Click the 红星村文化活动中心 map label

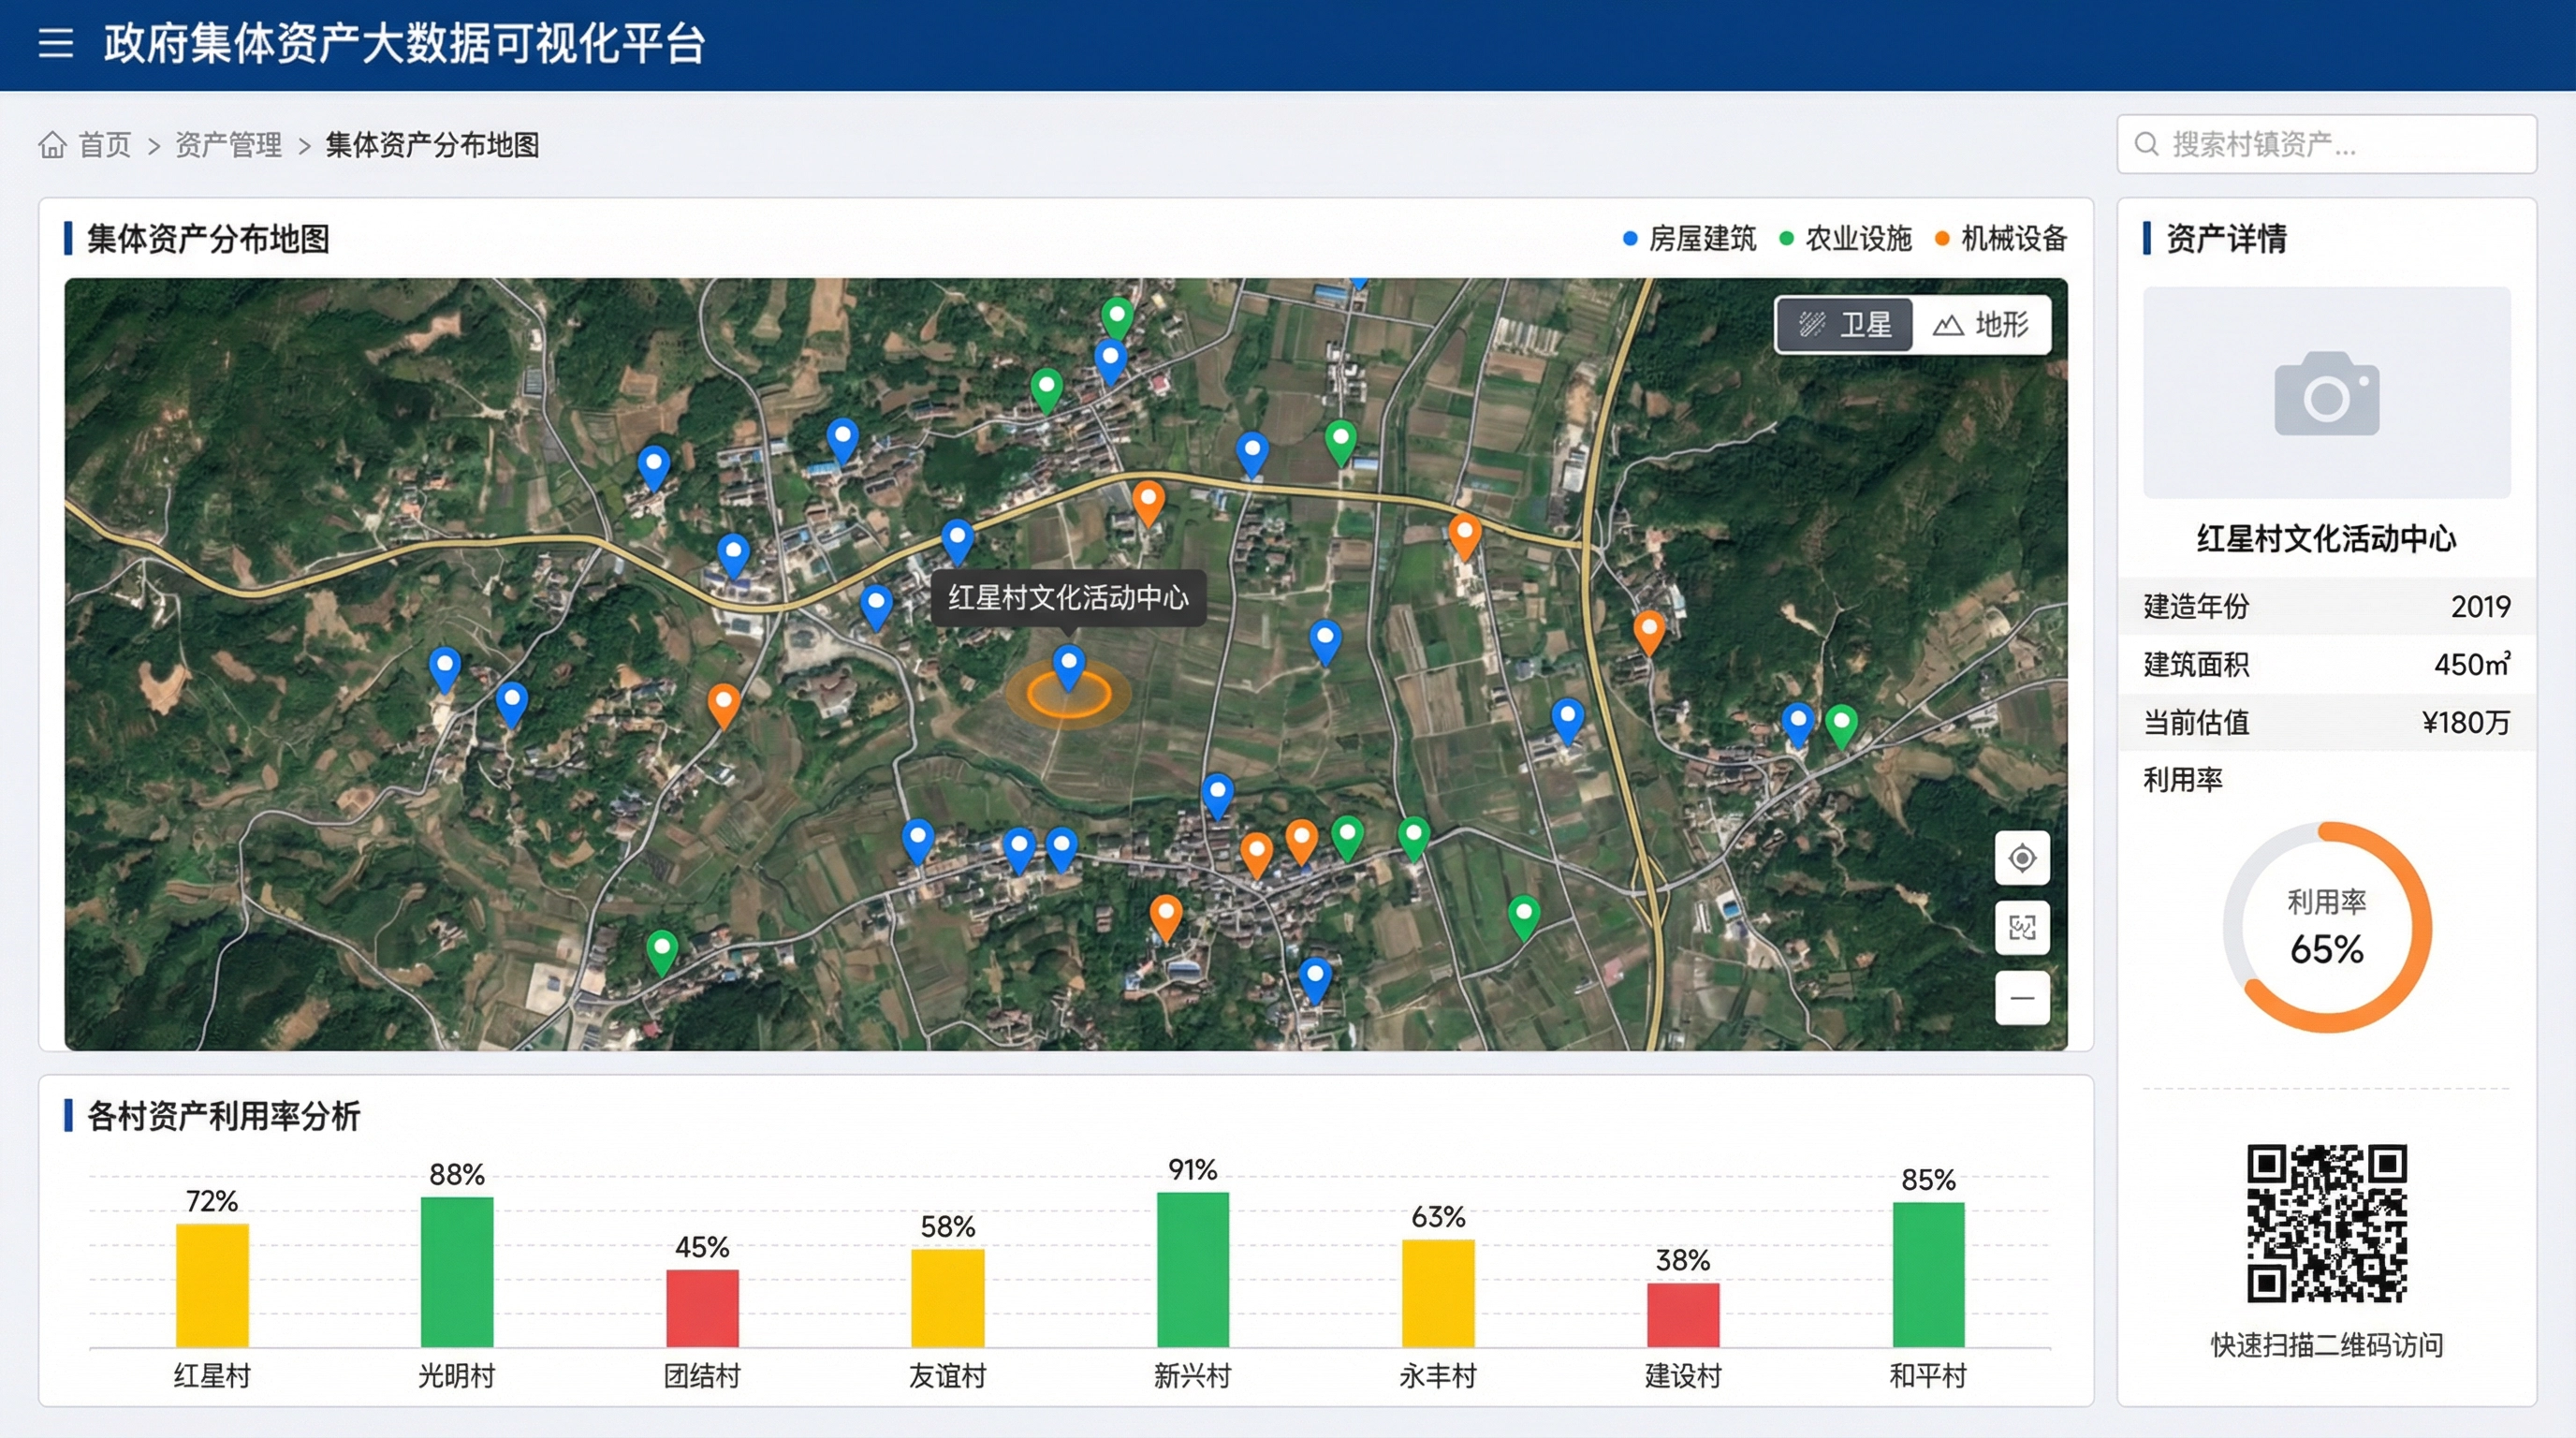1070,600
